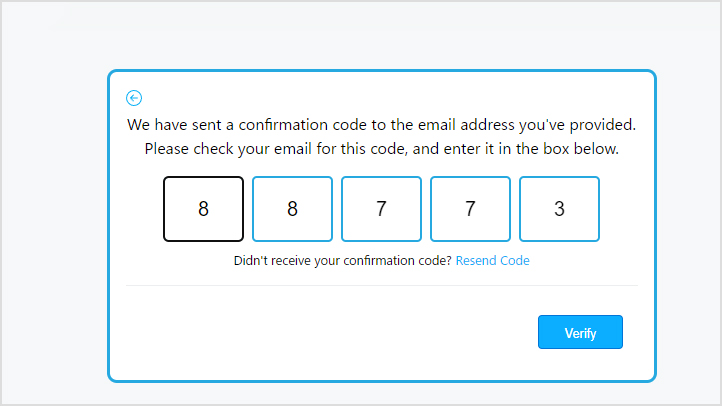Click empty space left of the Verify button
The image size is (722, 406).
(x=330, y=332)
